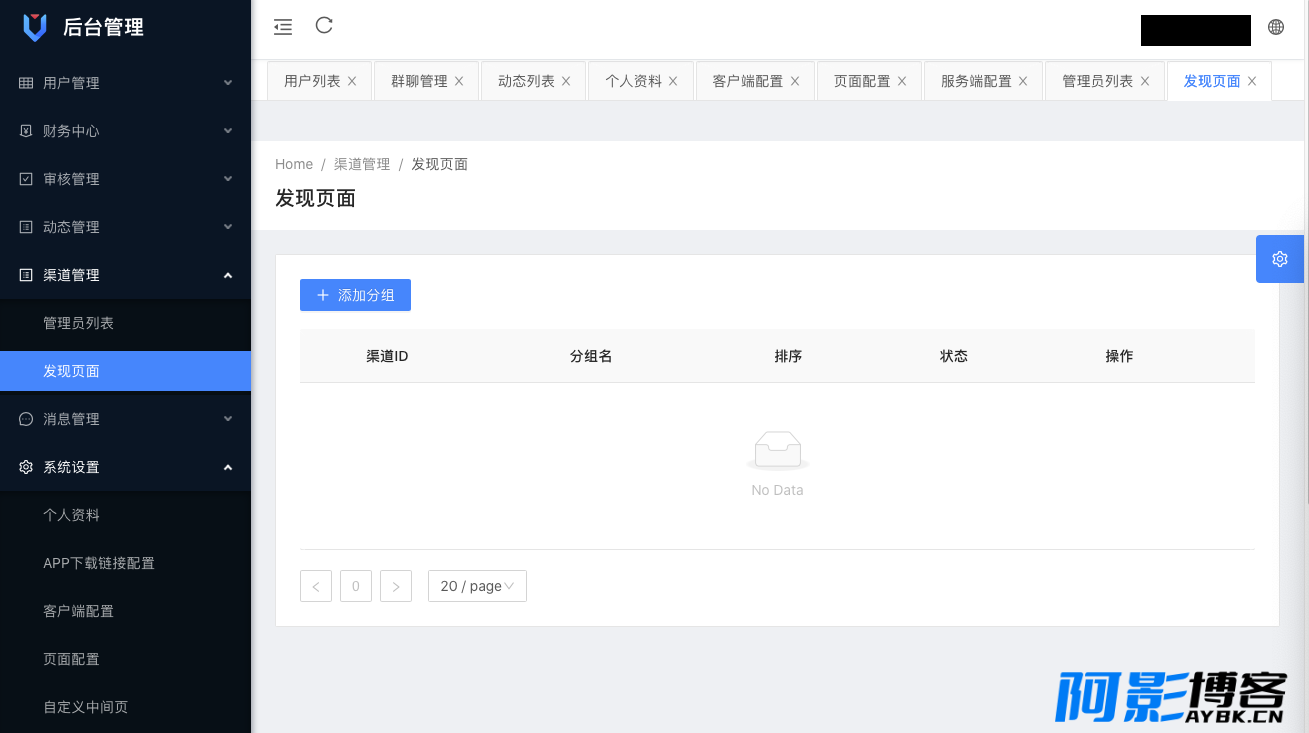Image resolution: width=1309 pixels, height=733 pixels.
Task: Click the 添加分组 button
Action: pyautogui.click(x=355, y=295)
